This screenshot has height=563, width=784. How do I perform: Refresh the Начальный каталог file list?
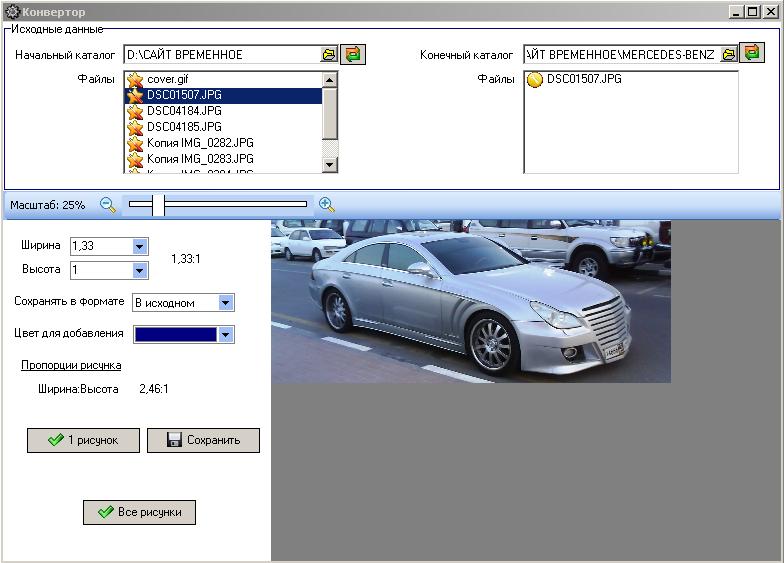click(353, 54)
